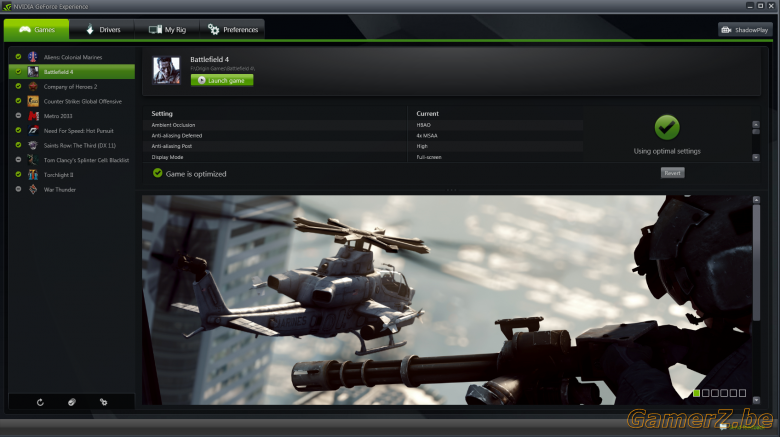Click the large green optimal settings checkmark
The height and width of the screenshot is (437, 780).
667,127
